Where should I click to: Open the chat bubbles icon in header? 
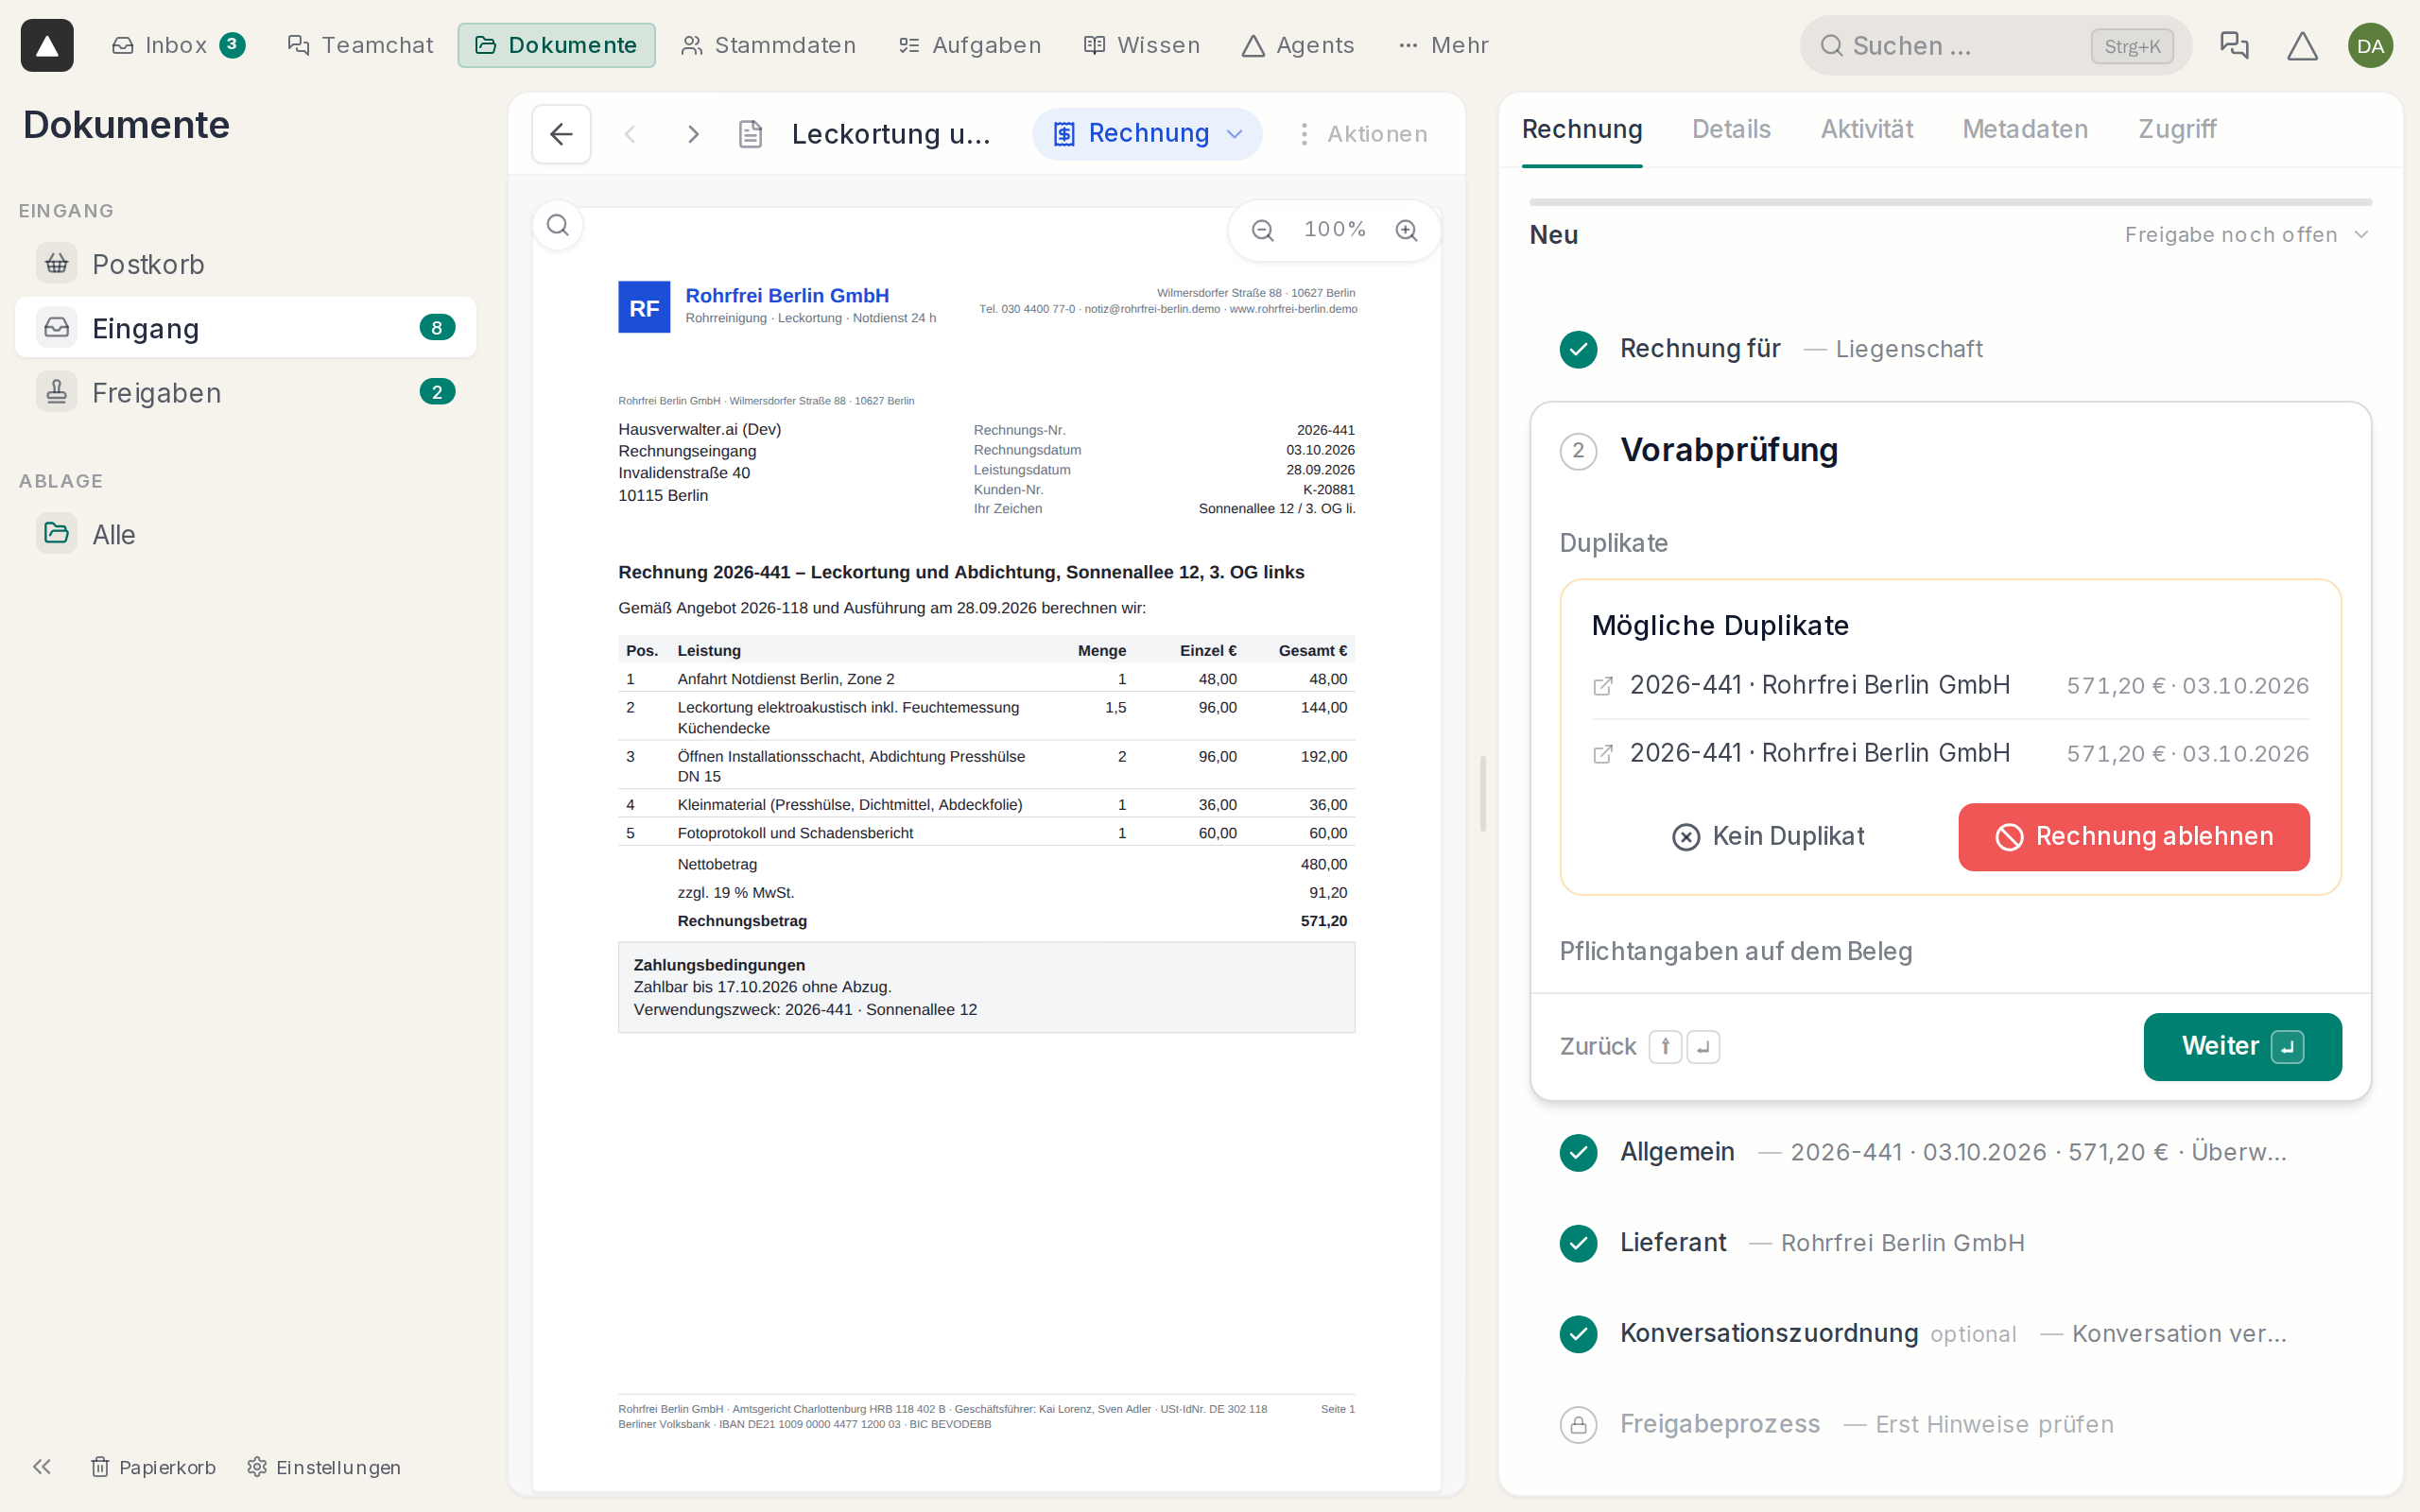(2233, 45)
